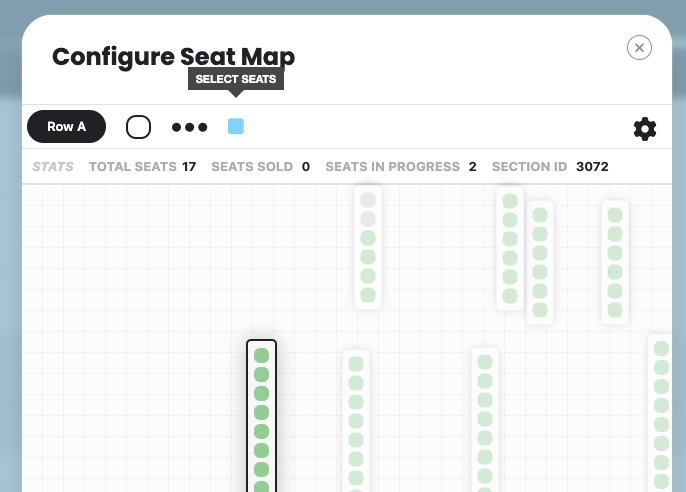Select the blue Select Seats tool
The height and width of the screenshot is (492, 686).
[x=236, y=126]
